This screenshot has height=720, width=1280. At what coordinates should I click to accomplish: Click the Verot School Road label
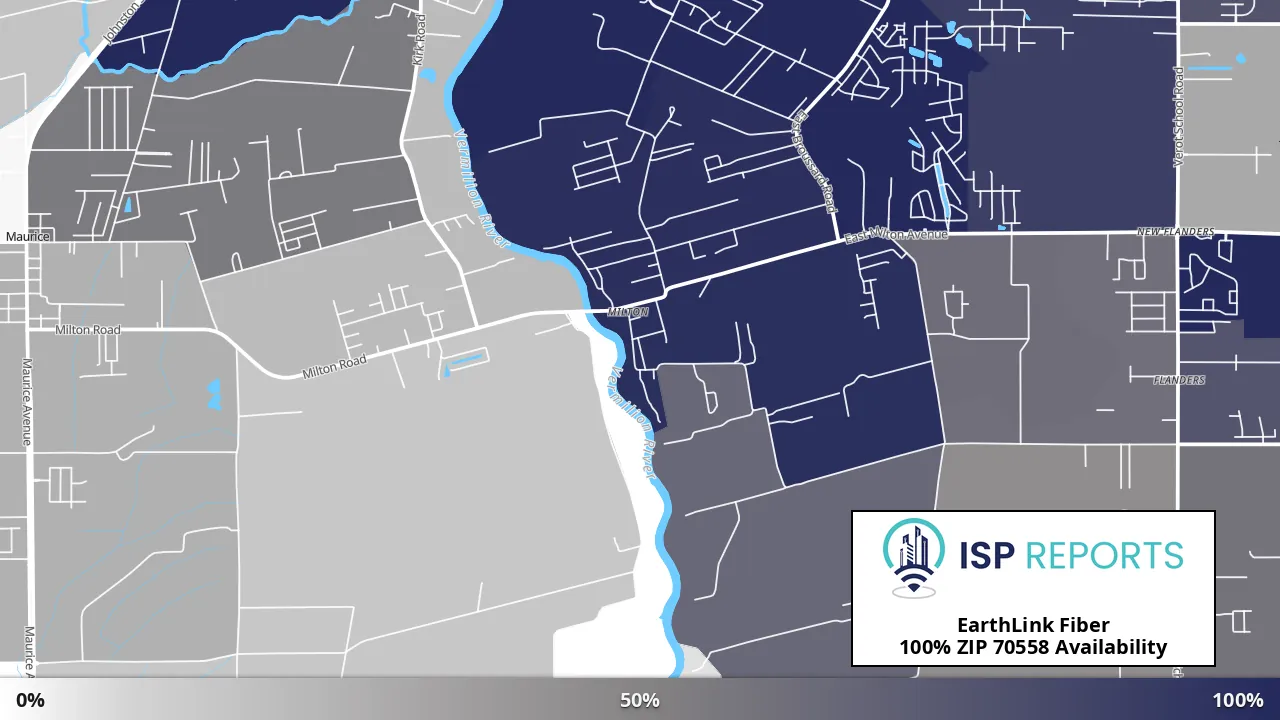1179,117
